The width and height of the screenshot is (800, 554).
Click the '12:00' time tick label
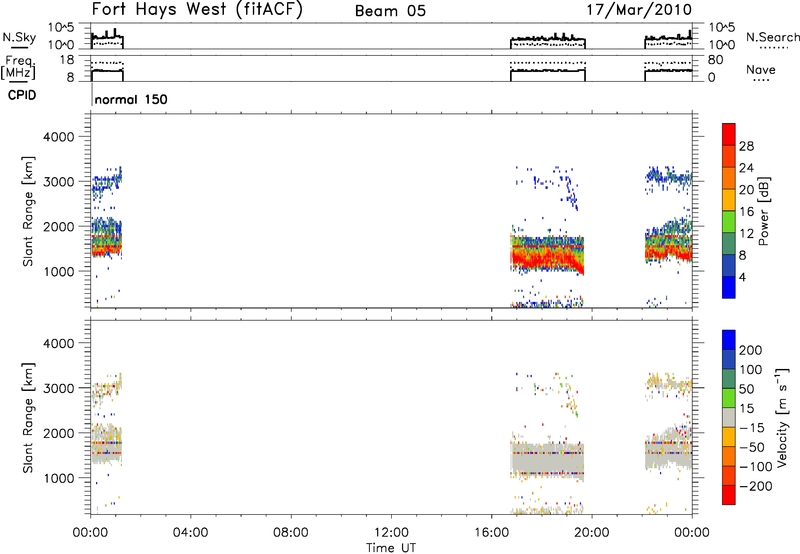(391, 533)
